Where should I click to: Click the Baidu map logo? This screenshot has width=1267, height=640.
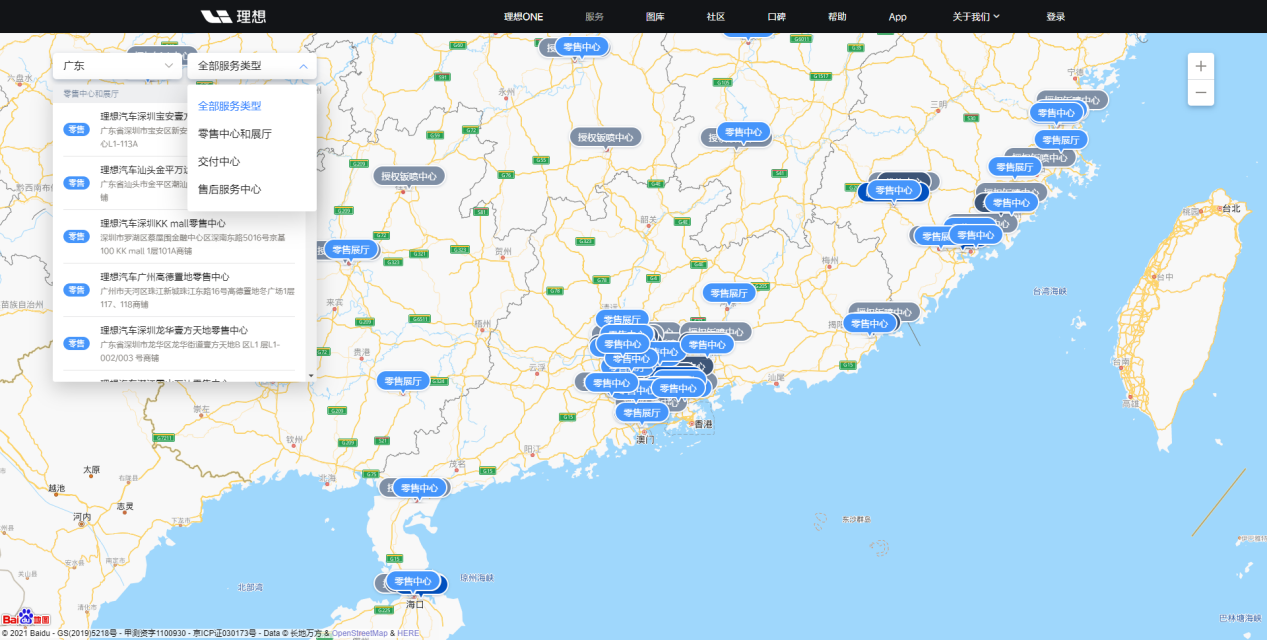pyautogui.click(x=25, y=617)
